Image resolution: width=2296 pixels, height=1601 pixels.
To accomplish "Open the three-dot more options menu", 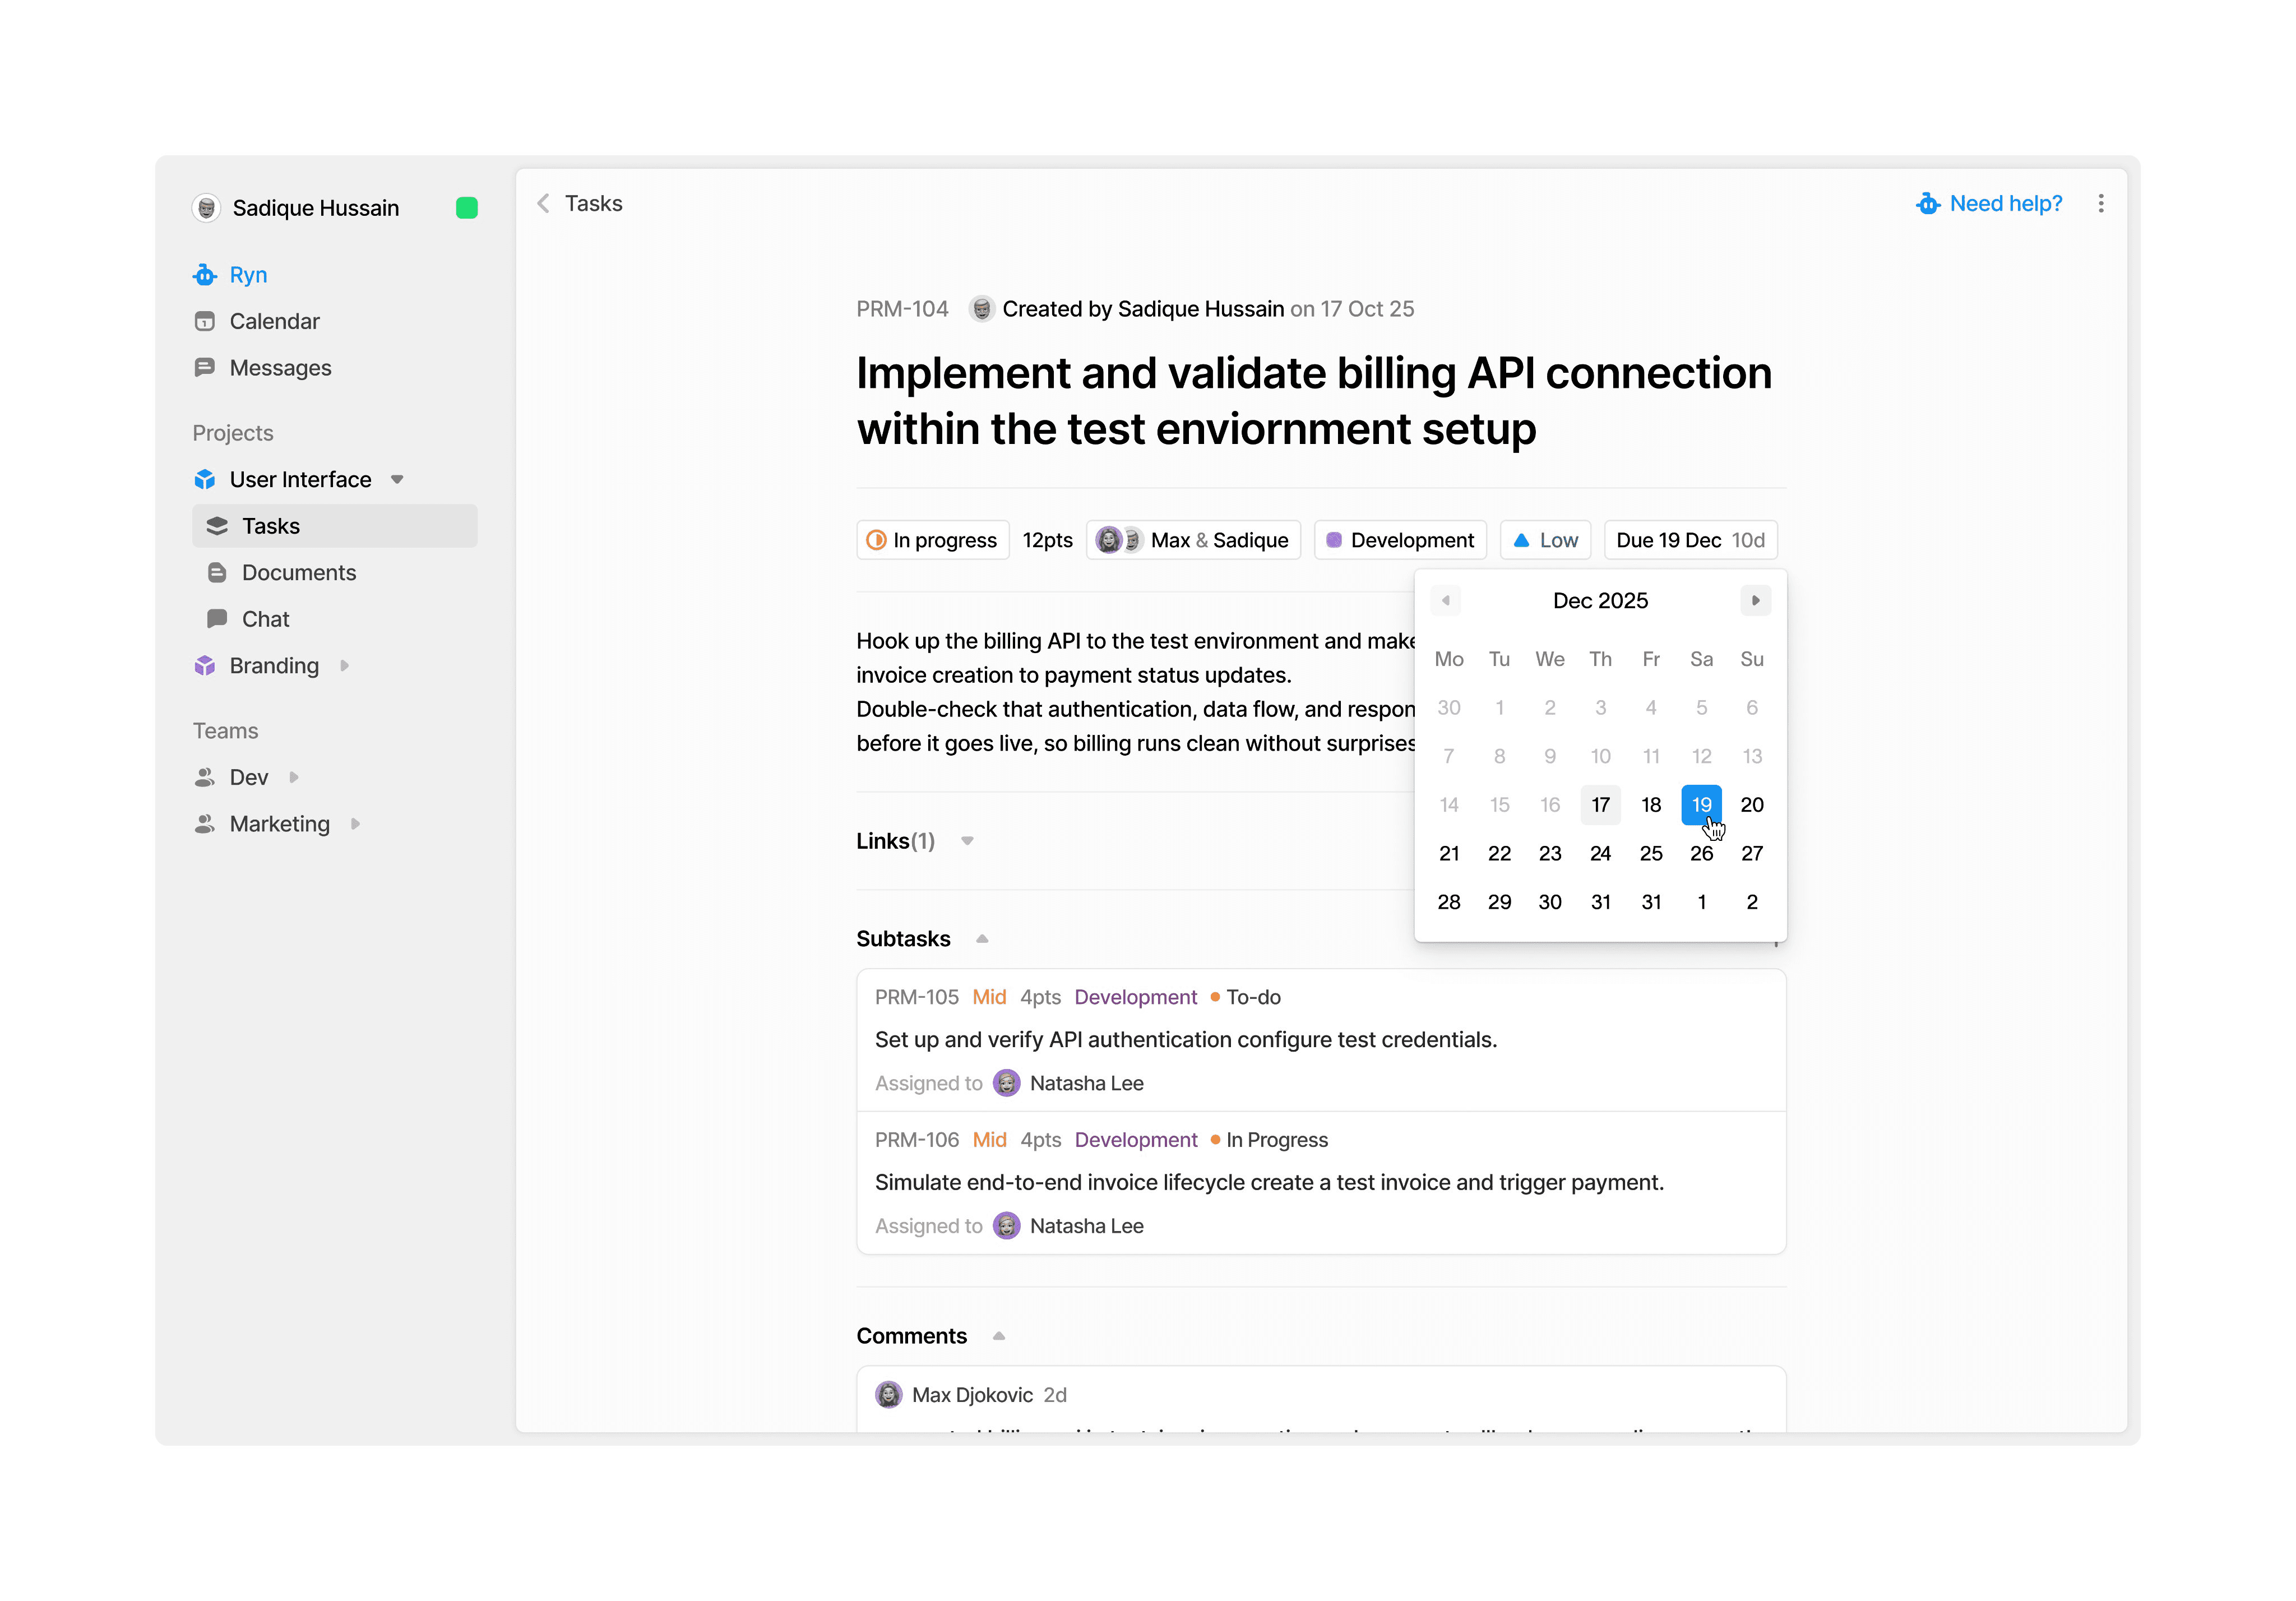I will coord(2101,204).
